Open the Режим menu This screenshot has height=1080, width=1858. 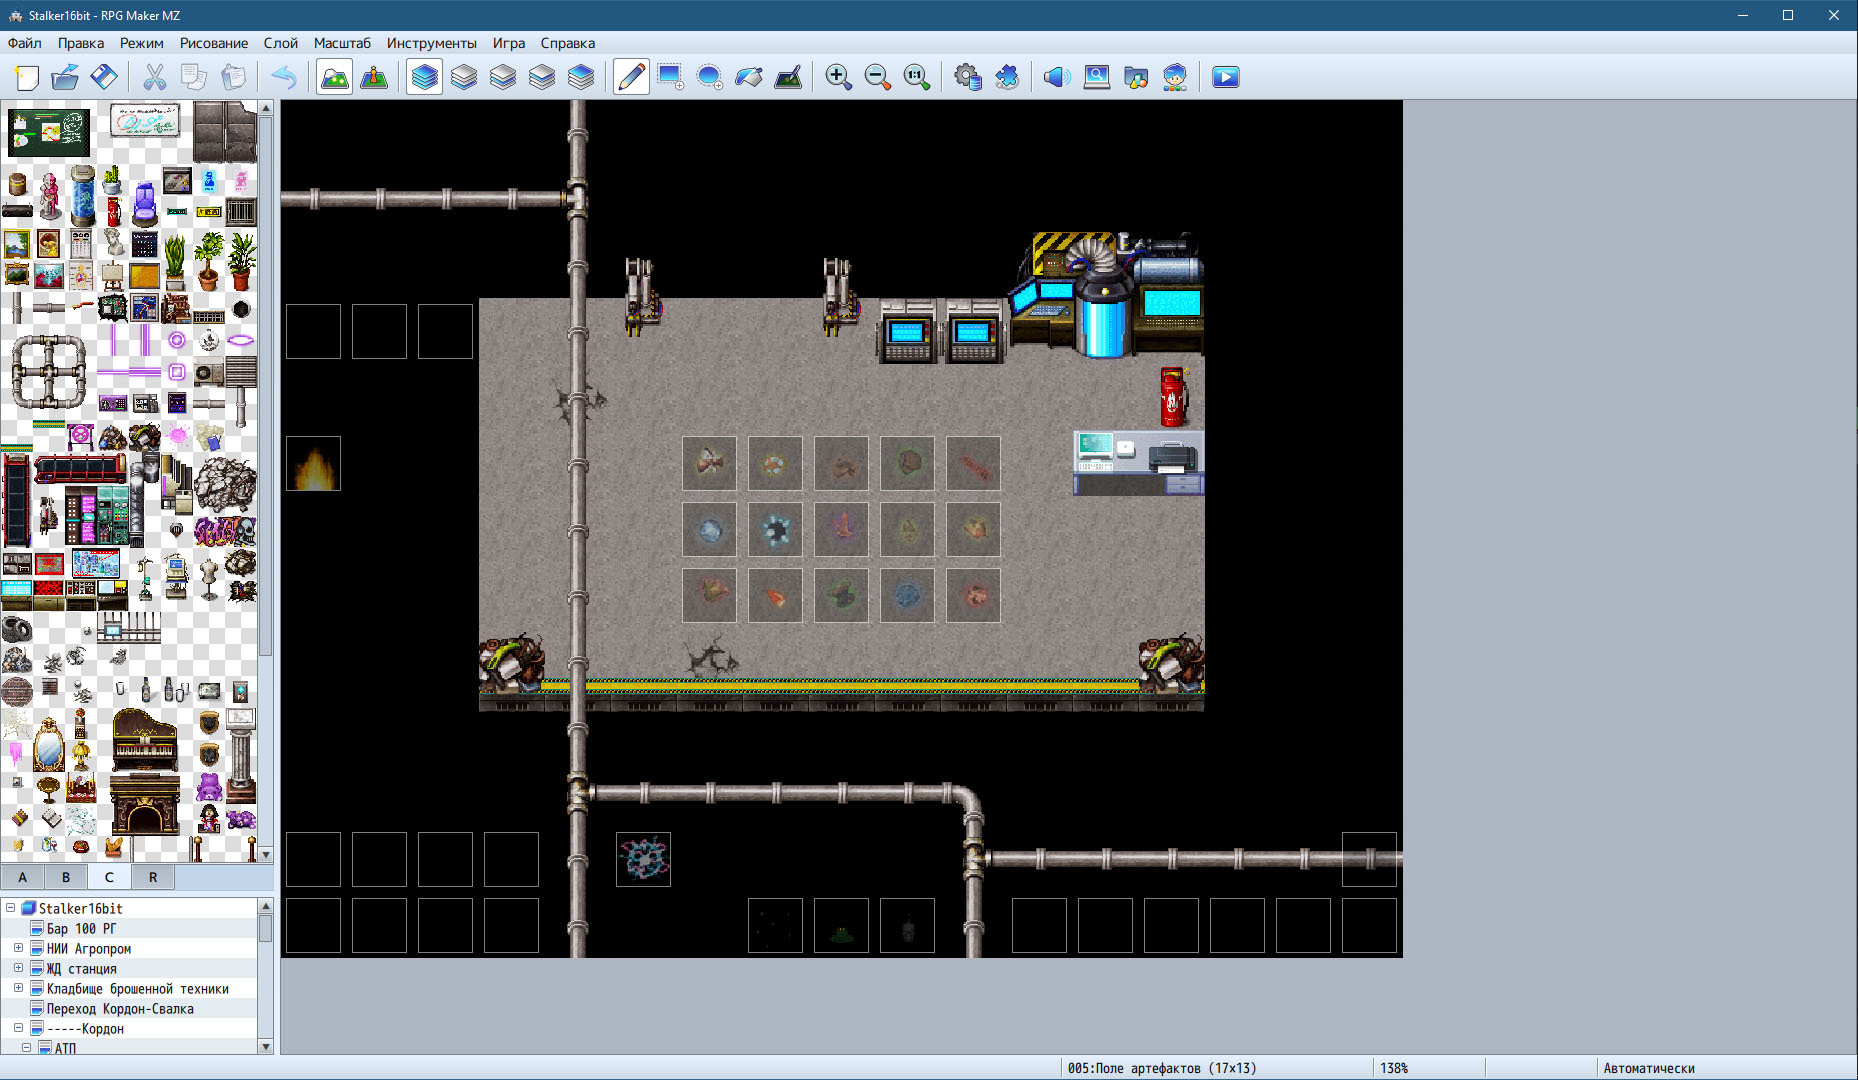142,43
